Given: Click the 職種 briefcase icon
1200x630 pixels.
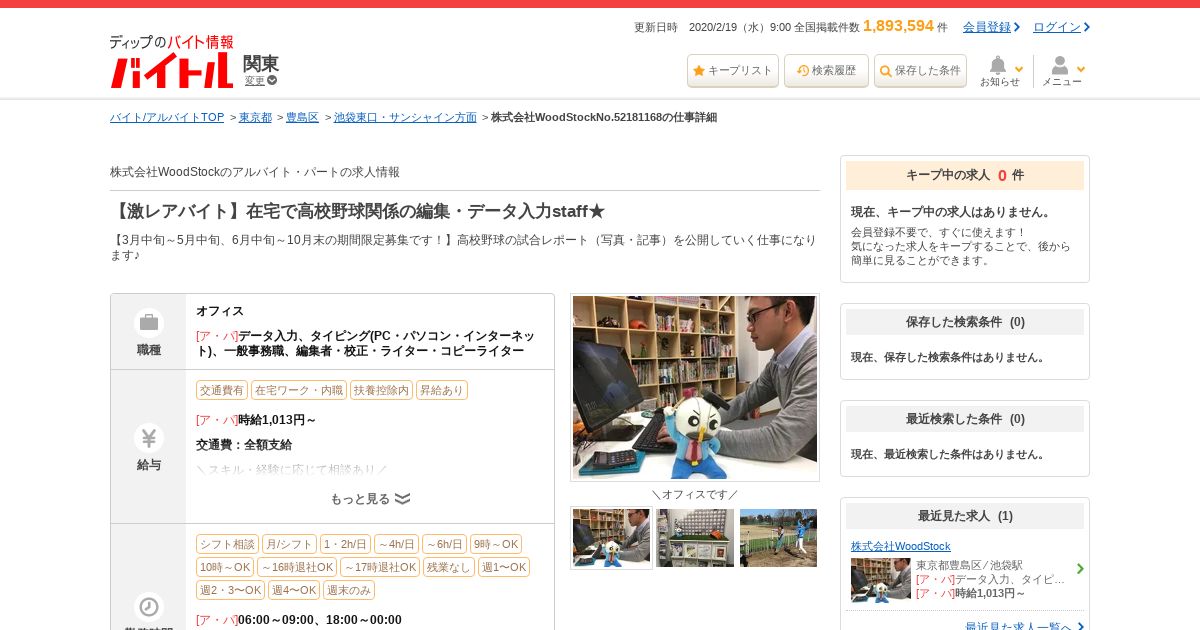Looking at the screenshot, I should (149, 322).
